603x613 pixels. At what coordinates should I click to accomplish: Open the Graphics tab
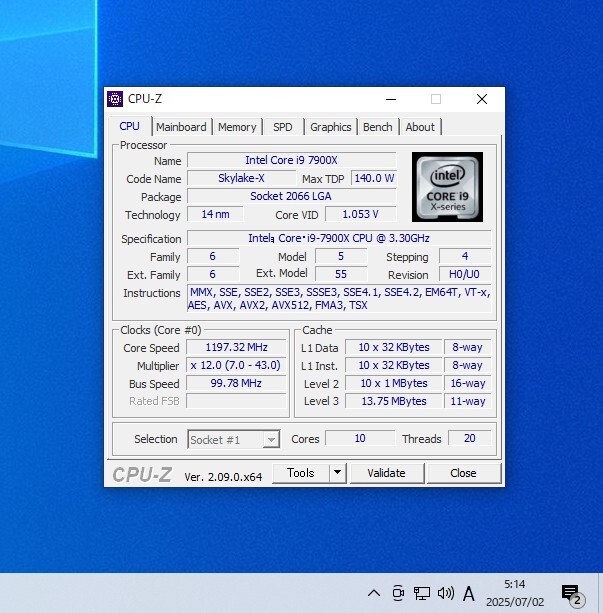click(x=330, y=127)
